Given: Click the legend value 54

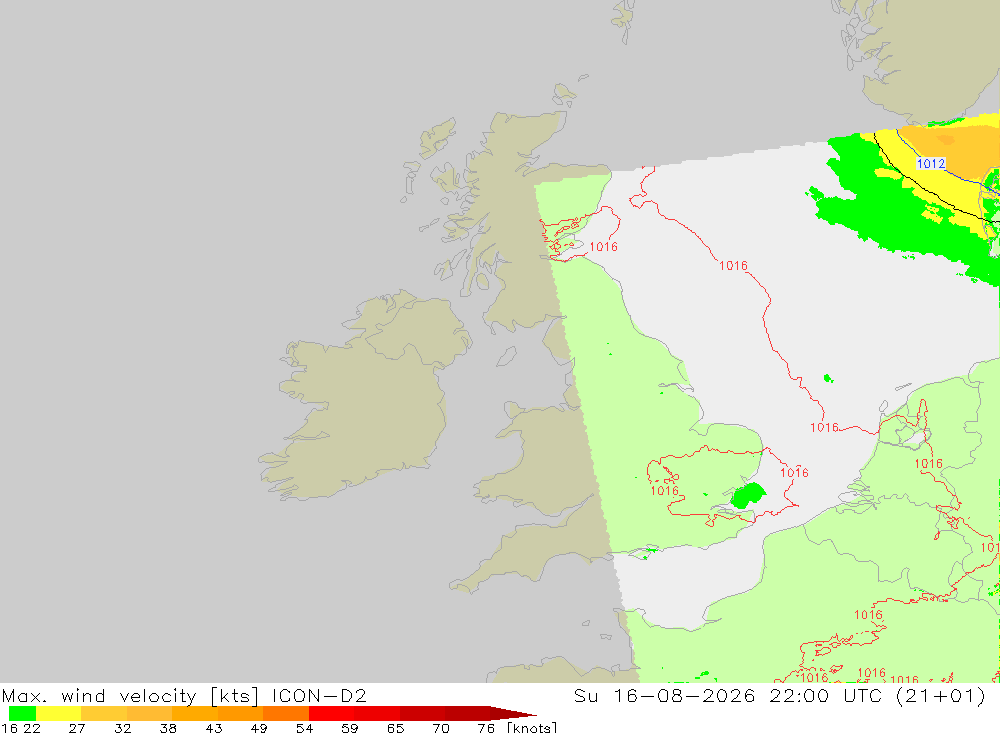Looking at the screenshot, I should 304,728.
